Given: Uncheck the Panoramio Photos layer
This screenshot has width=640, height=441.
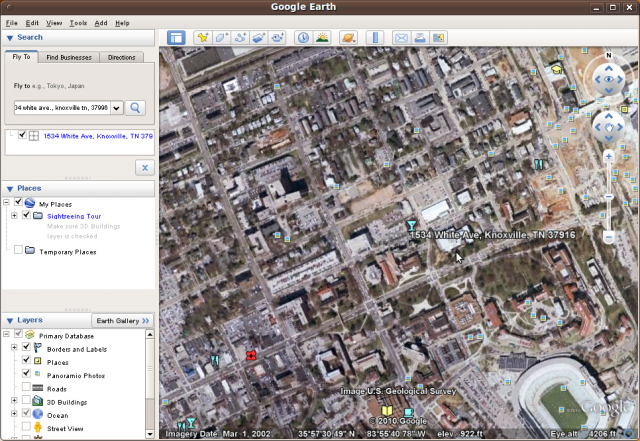Looking at the screenshot, I should 26,375.
